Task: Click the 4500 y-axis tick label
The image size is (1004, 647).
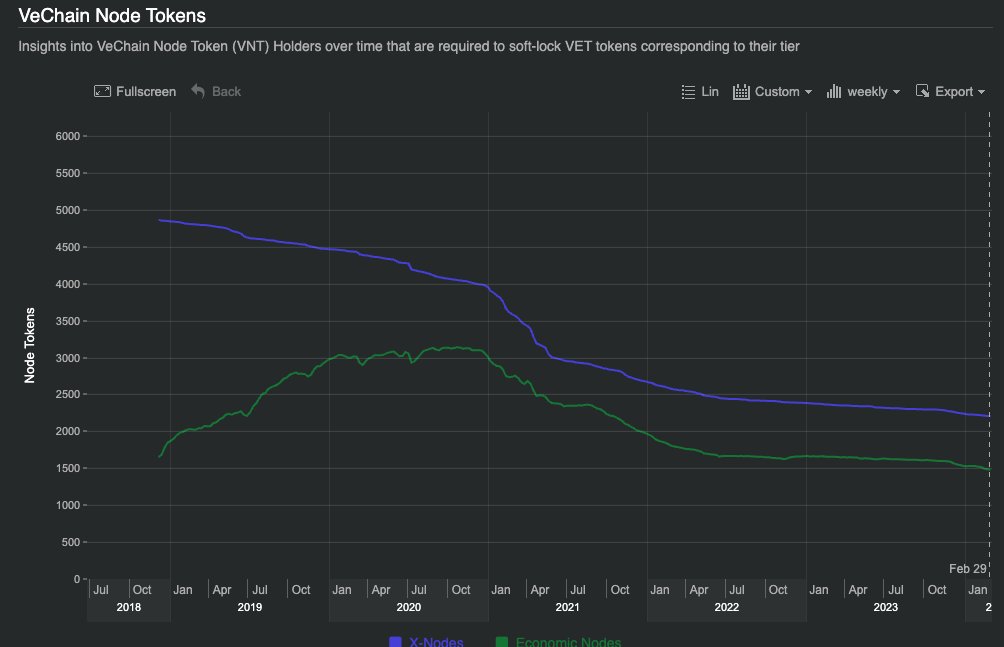Action: (68, 247)
